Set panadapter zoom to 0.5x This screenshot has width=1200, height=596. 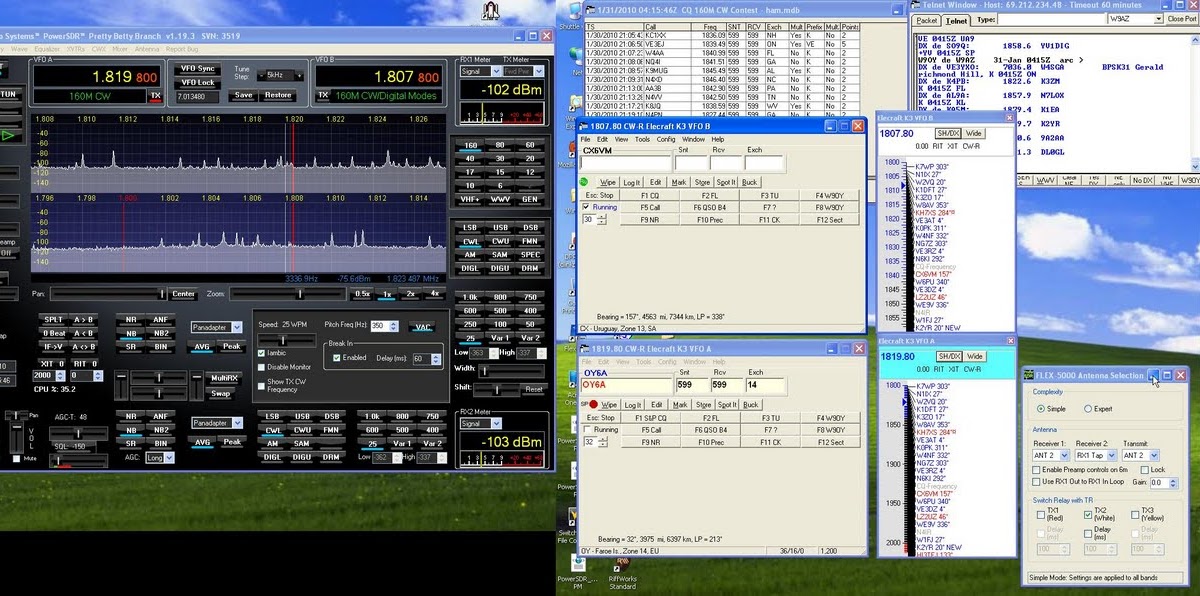[362, 294]
